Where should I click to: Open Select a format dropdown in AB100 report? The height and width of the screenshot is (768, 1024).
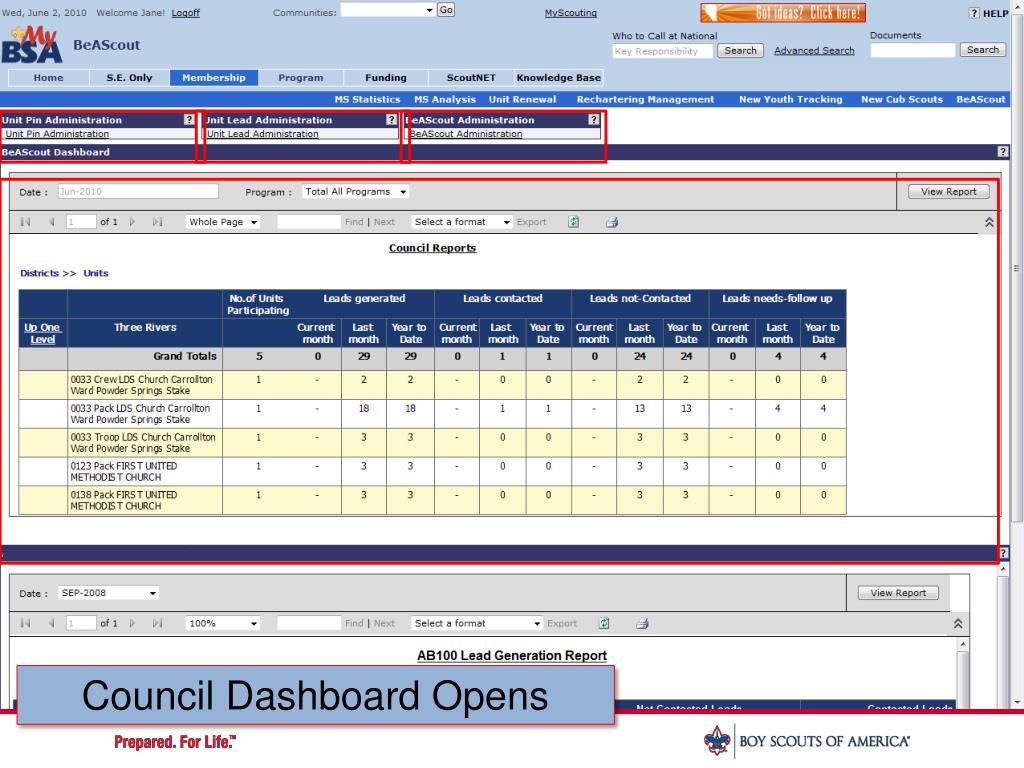pyautogui.click(x=477, y=624)
